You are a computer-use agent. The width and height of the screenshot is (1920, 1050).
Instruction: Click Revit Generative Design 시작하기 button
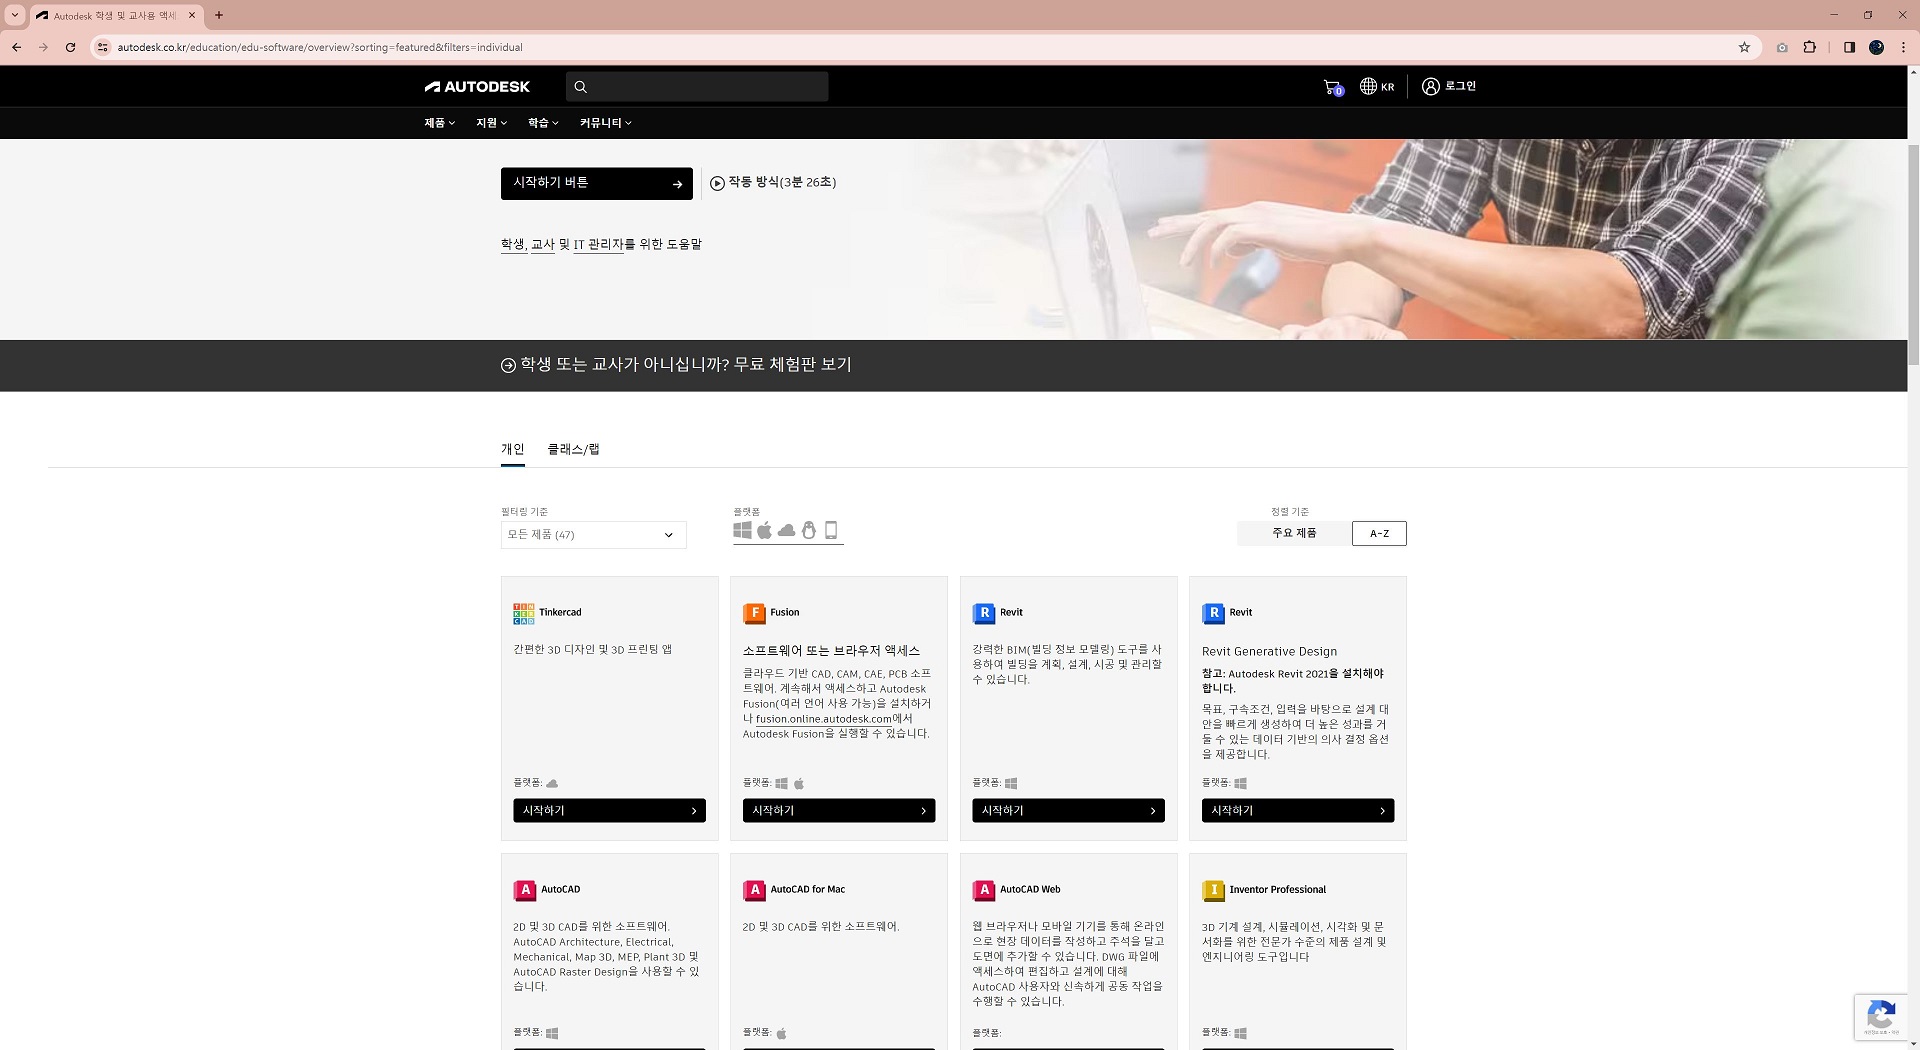(1298, 811)
